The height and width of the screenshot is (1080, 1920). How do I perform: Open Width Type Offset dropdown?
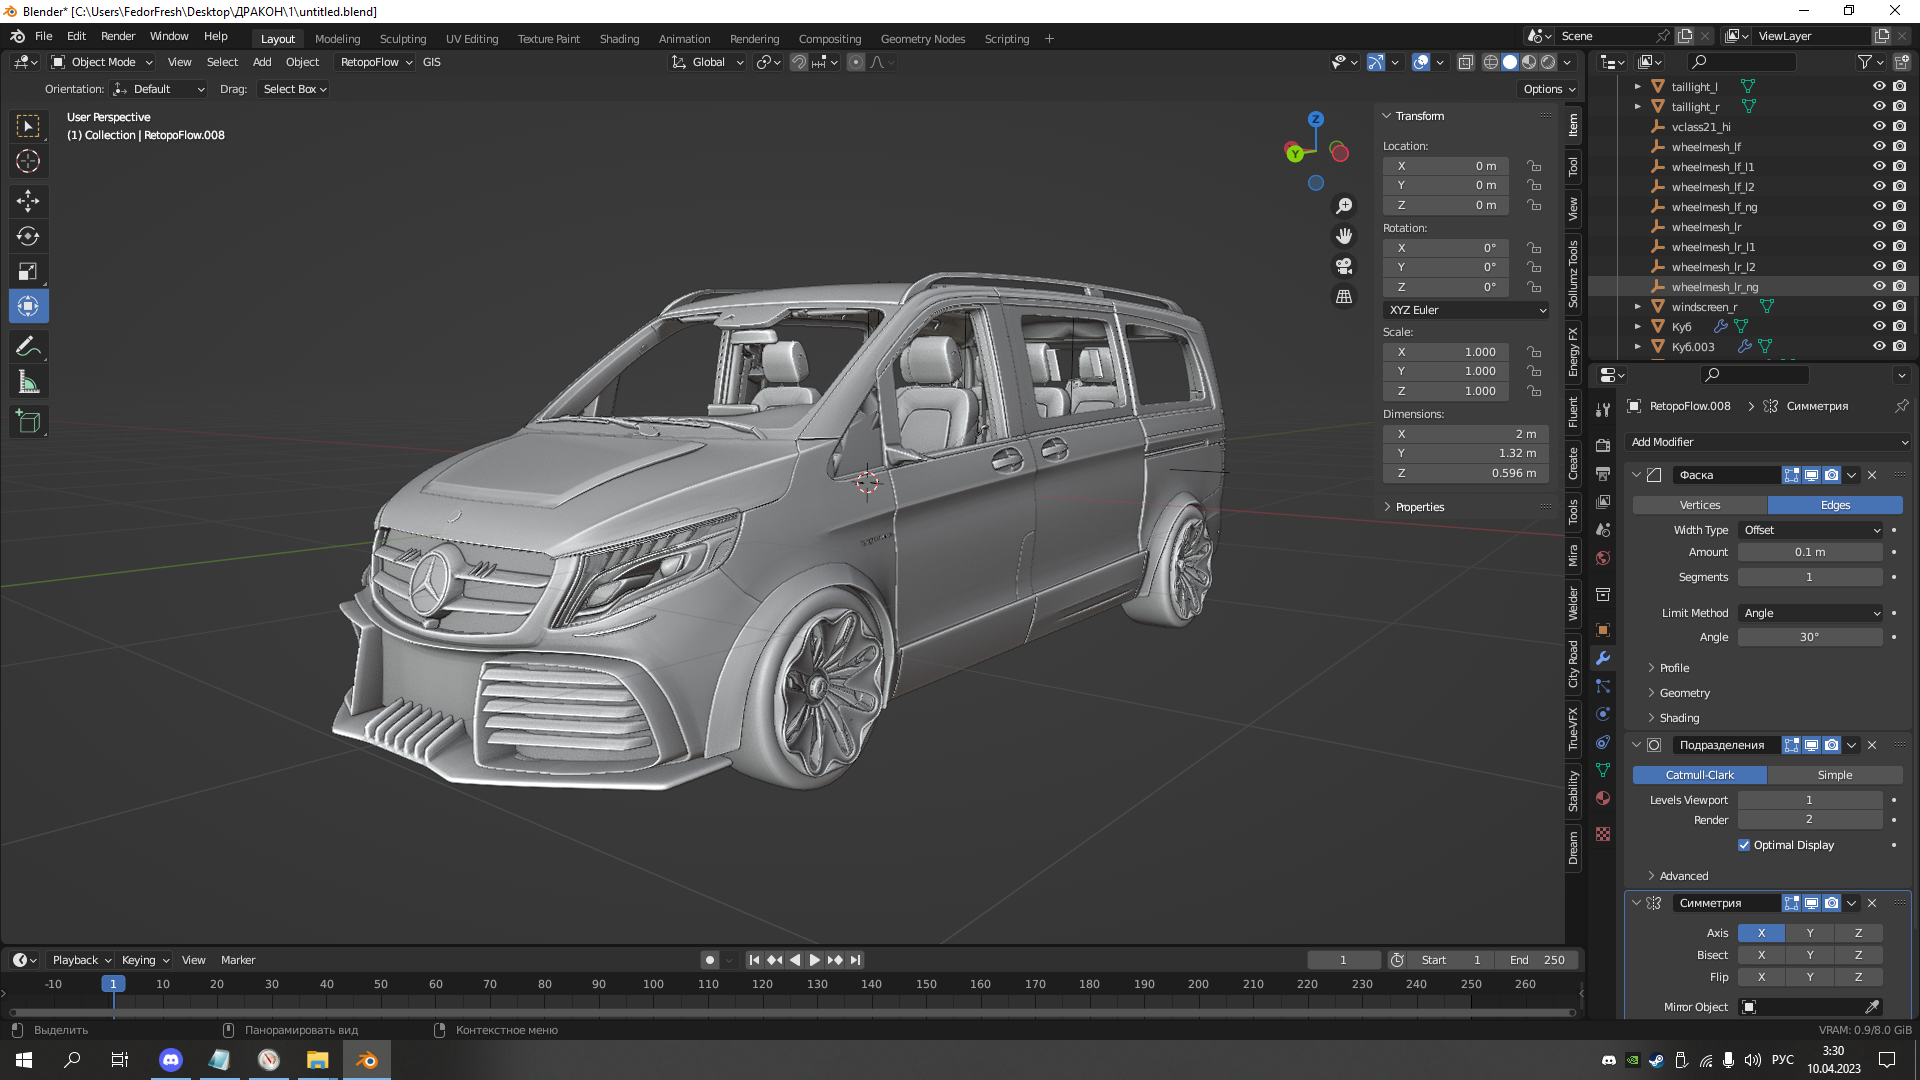pyautogui.click(x=1811, y=530)
